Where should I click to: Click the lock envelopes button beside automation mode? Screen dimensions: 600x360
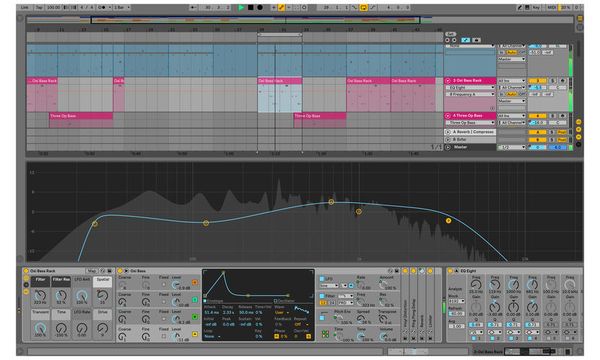pyautogui.click(x=476, y=40)
